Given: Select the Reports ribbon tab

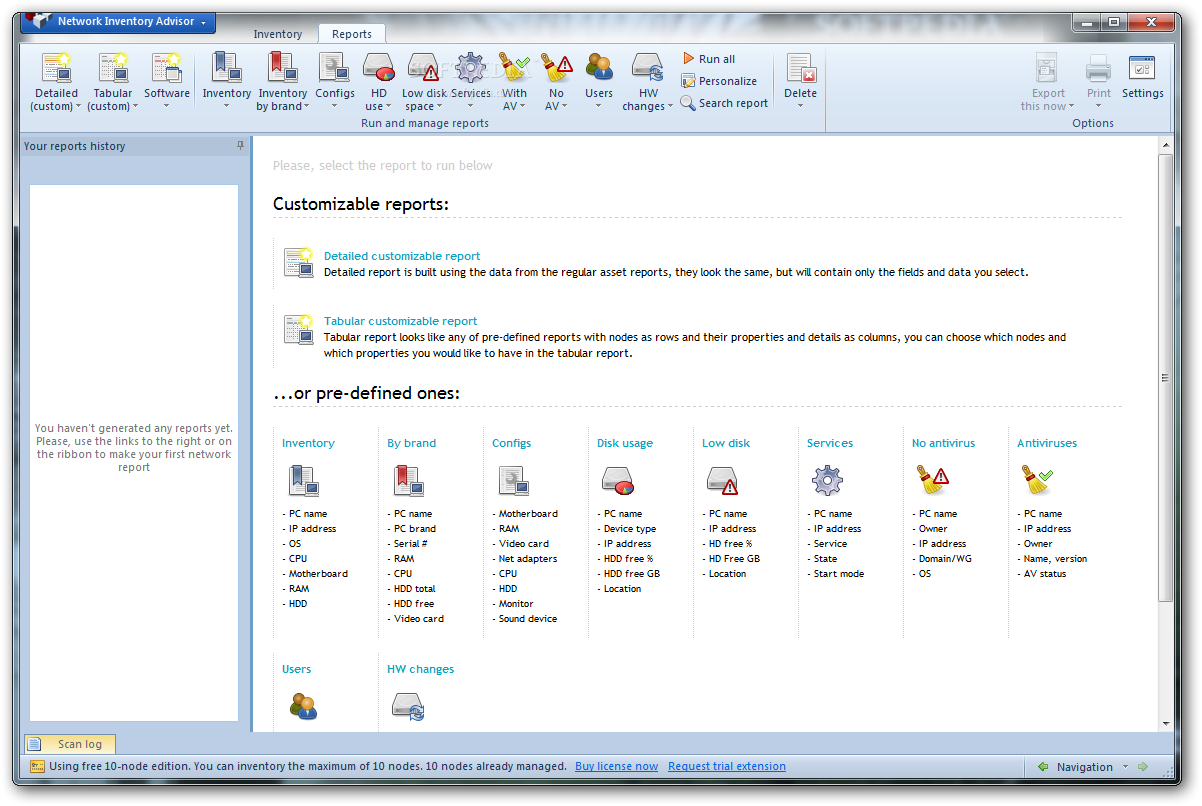Looking at the screenshot, I should [352, 34].
